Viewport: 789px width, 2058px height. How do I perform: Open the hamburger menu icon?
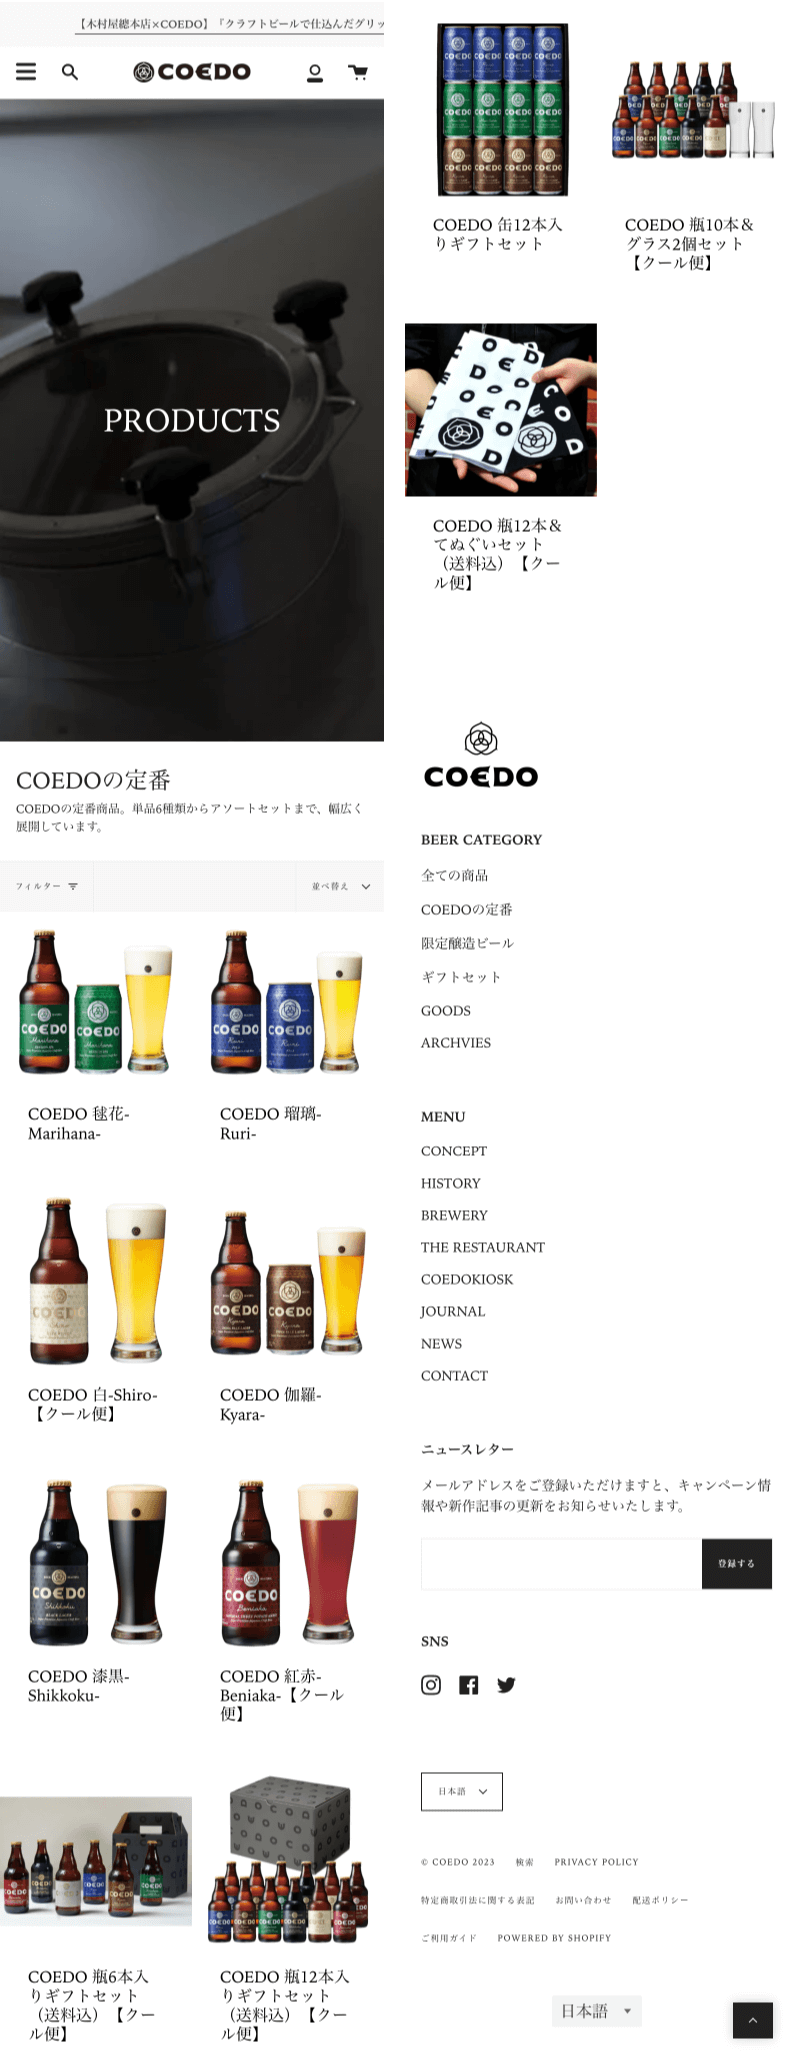coord(26,72)
